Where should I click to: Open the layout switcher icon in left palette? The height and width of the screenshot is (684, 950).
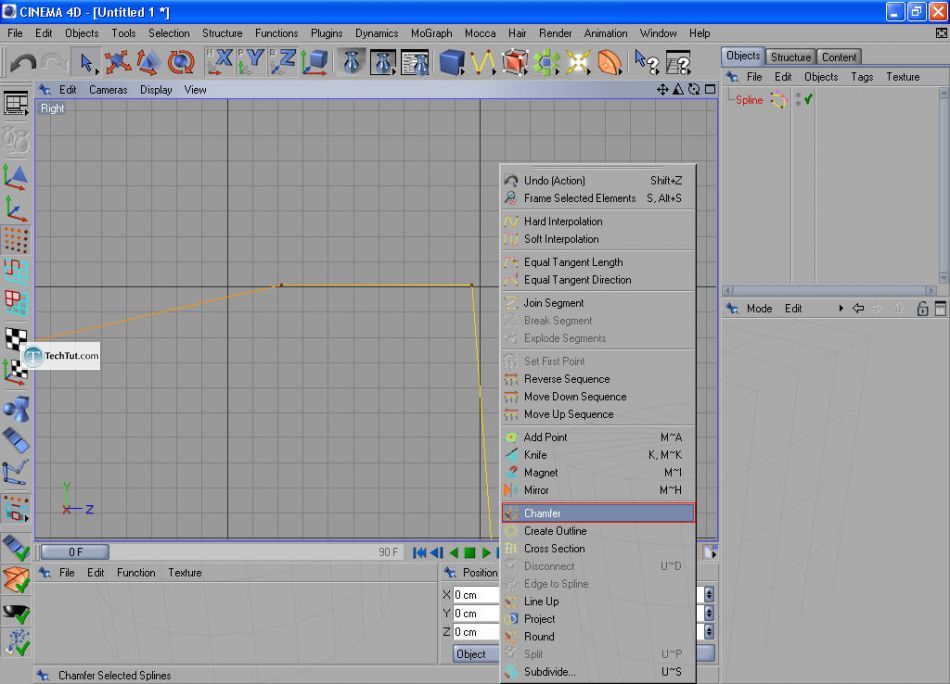(16, 104)
